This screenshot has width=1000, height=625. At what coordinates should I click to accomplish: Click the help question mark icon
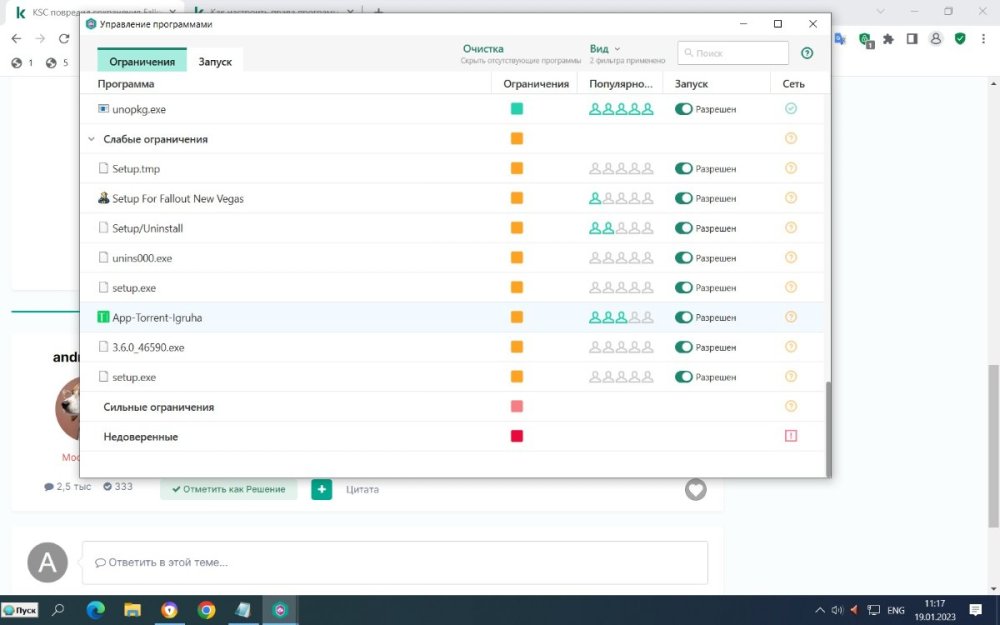coord(807,53)
